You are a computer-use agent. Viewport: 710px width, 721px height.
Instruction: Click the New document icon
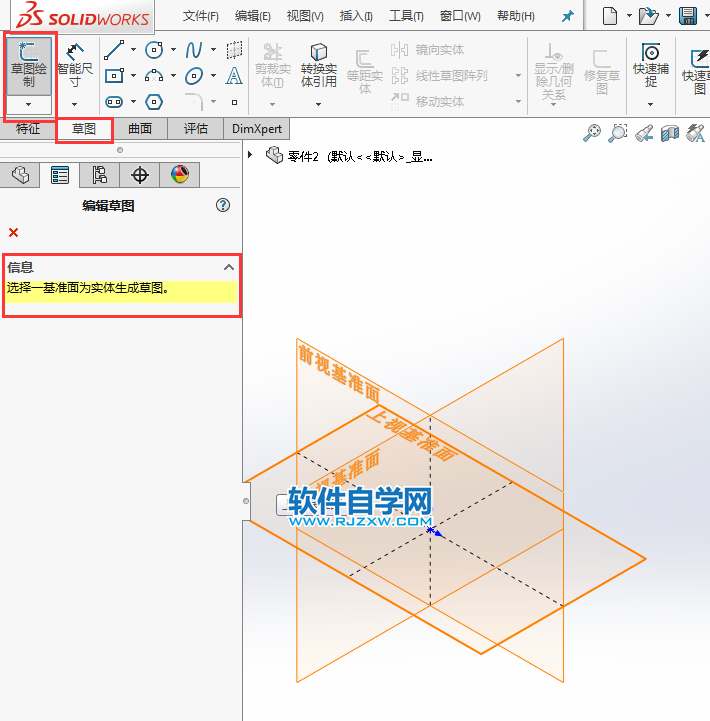[x=610, y=16]
